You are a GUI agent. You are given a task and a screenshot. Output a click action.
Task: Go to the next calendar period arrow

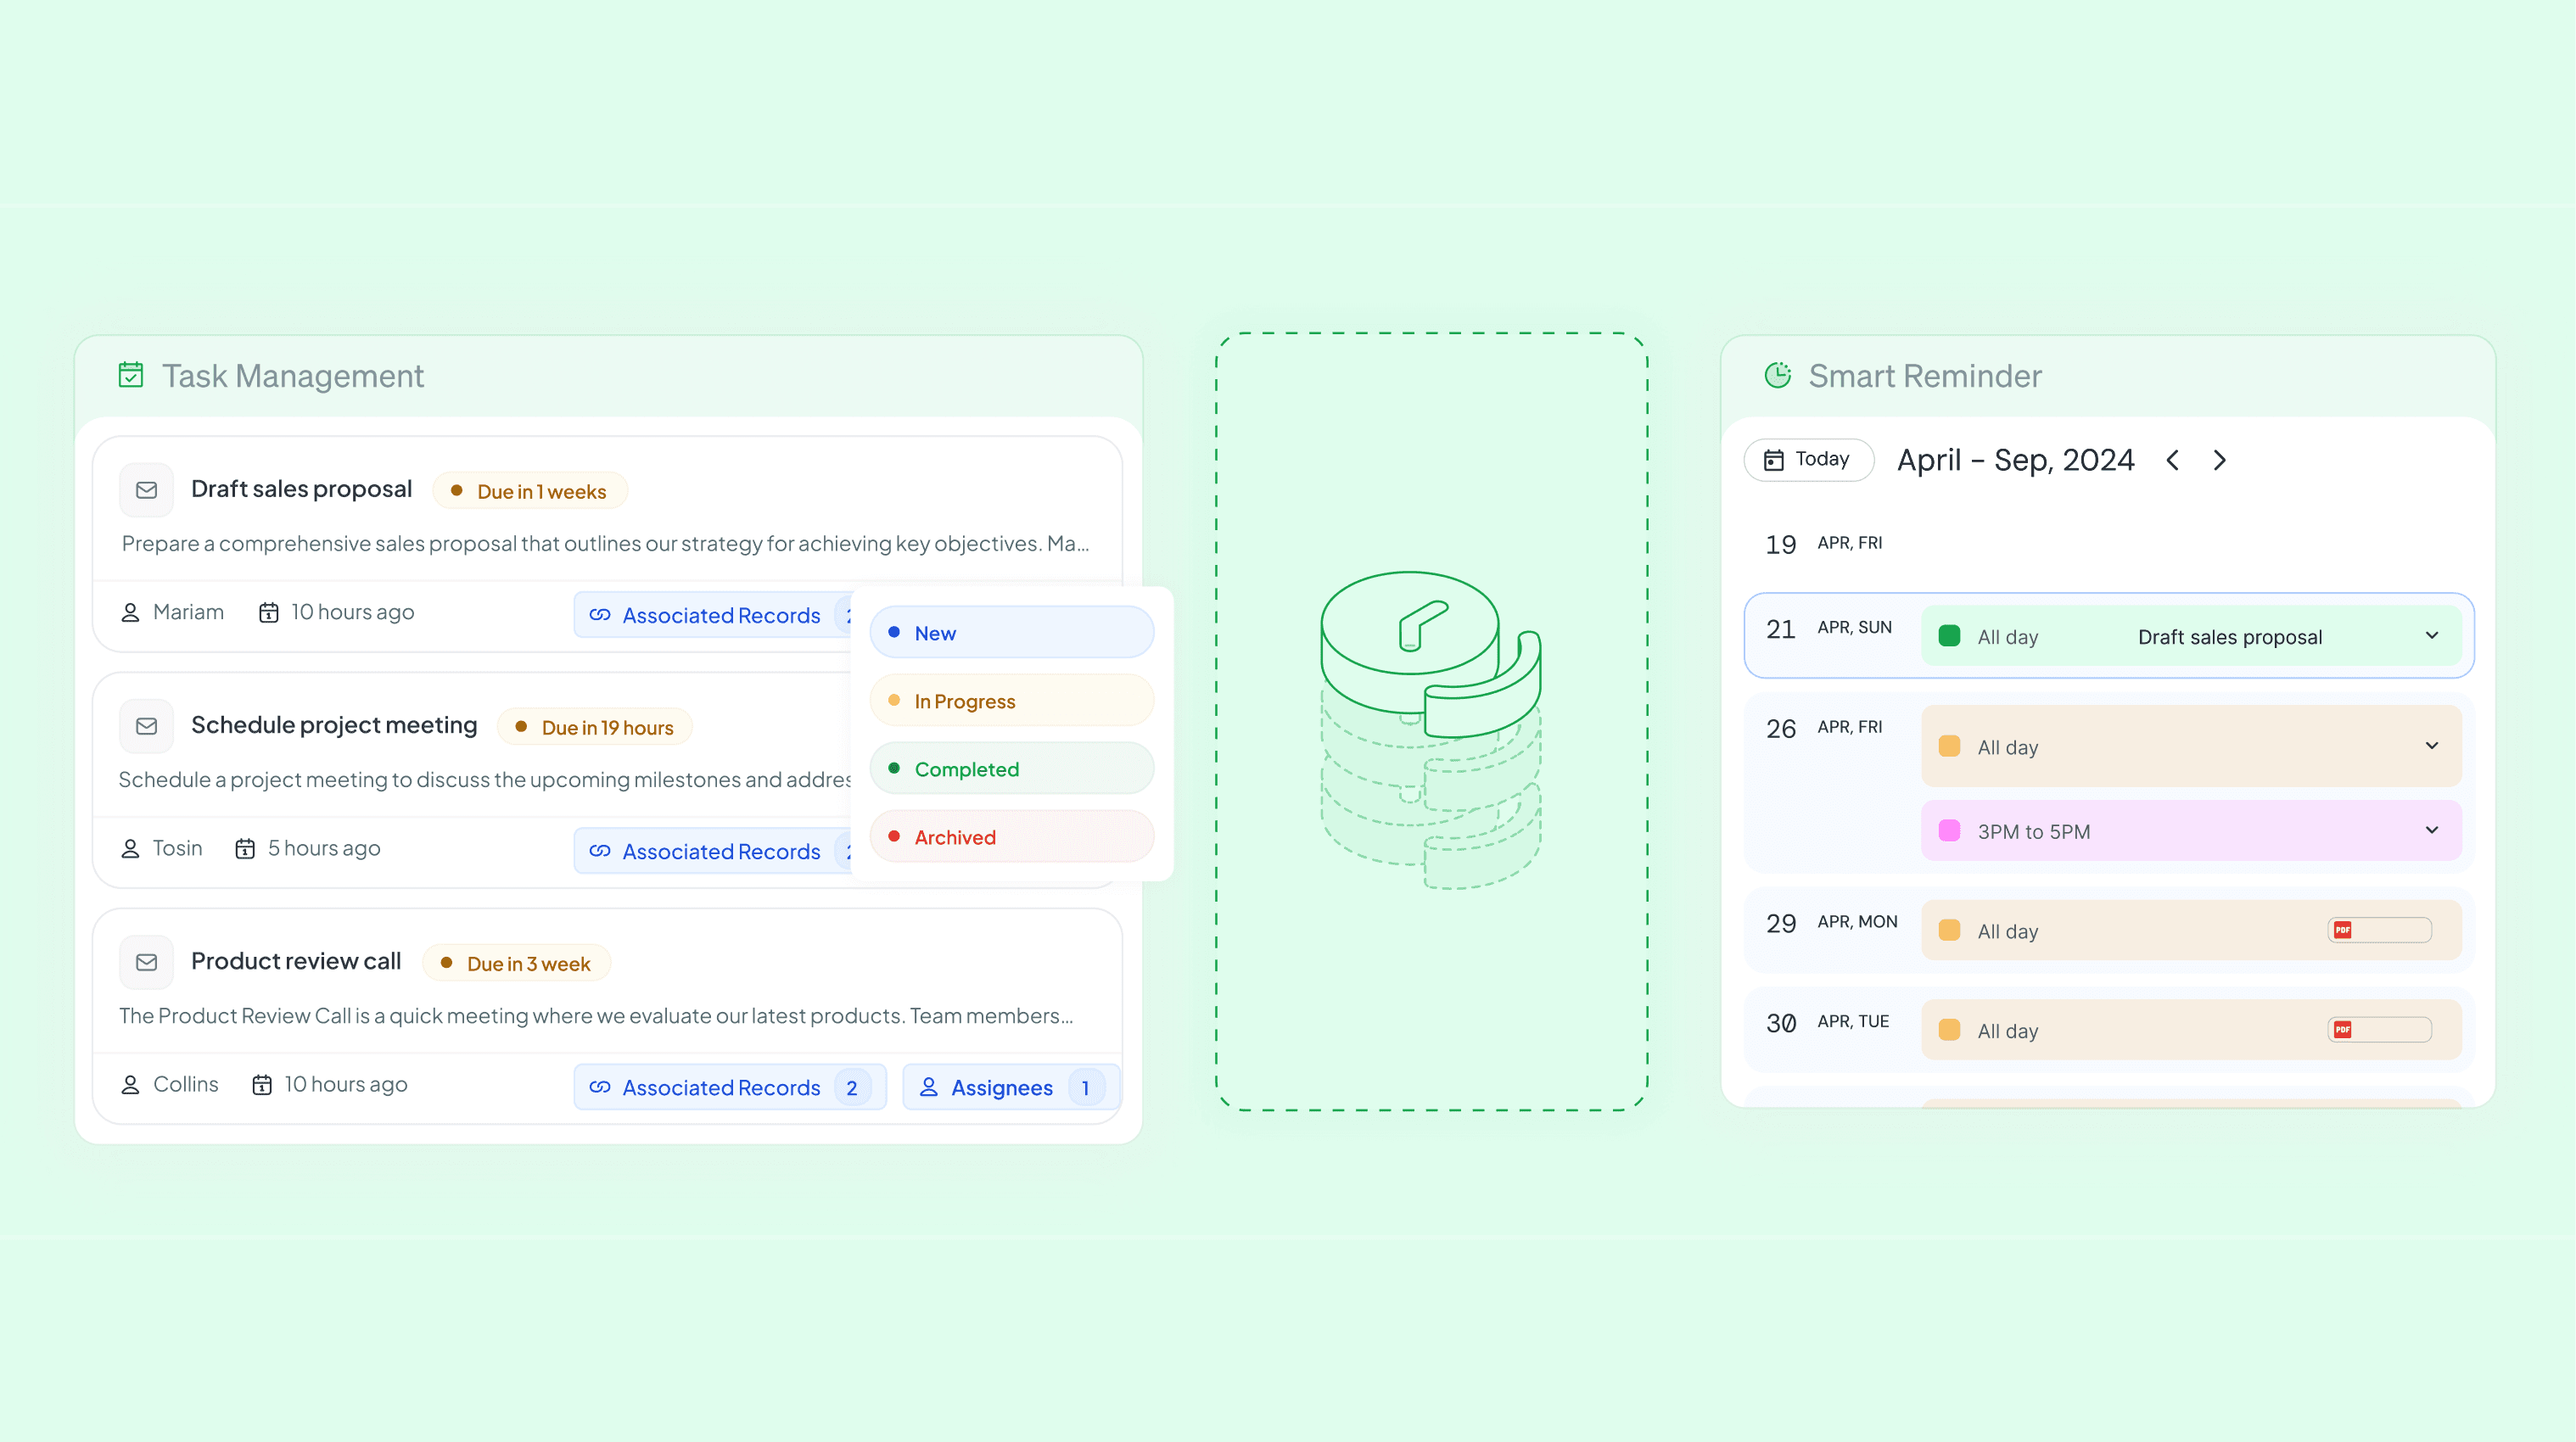(2220, 460)
